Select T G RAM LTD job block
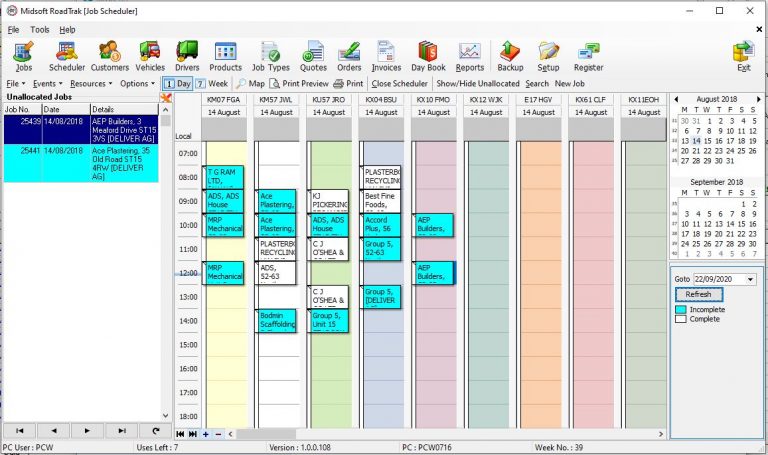 pyautogui.click(x=223, y=177)
